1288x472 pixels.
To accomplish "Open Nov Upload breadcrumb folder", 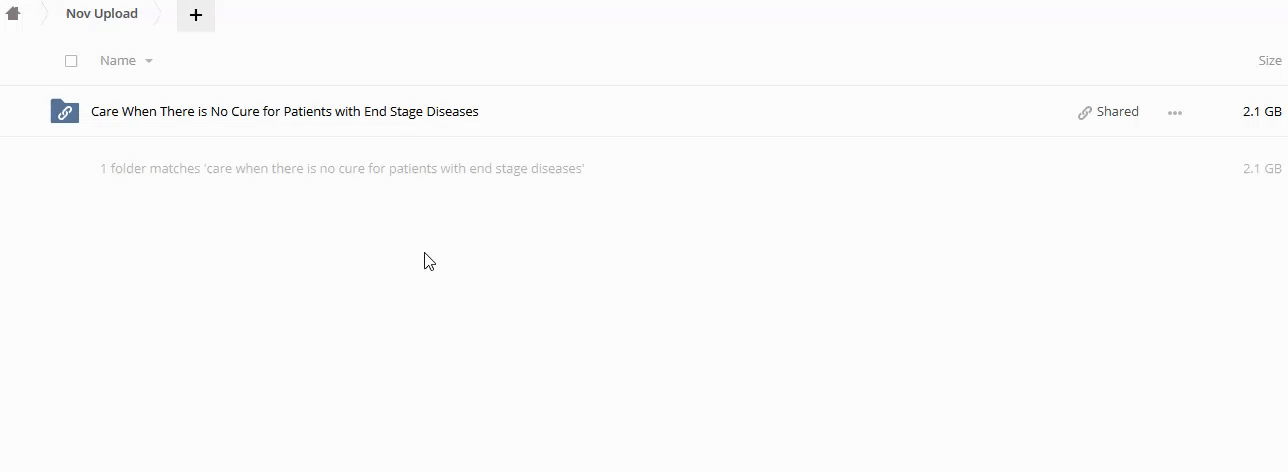I will 102,14.
